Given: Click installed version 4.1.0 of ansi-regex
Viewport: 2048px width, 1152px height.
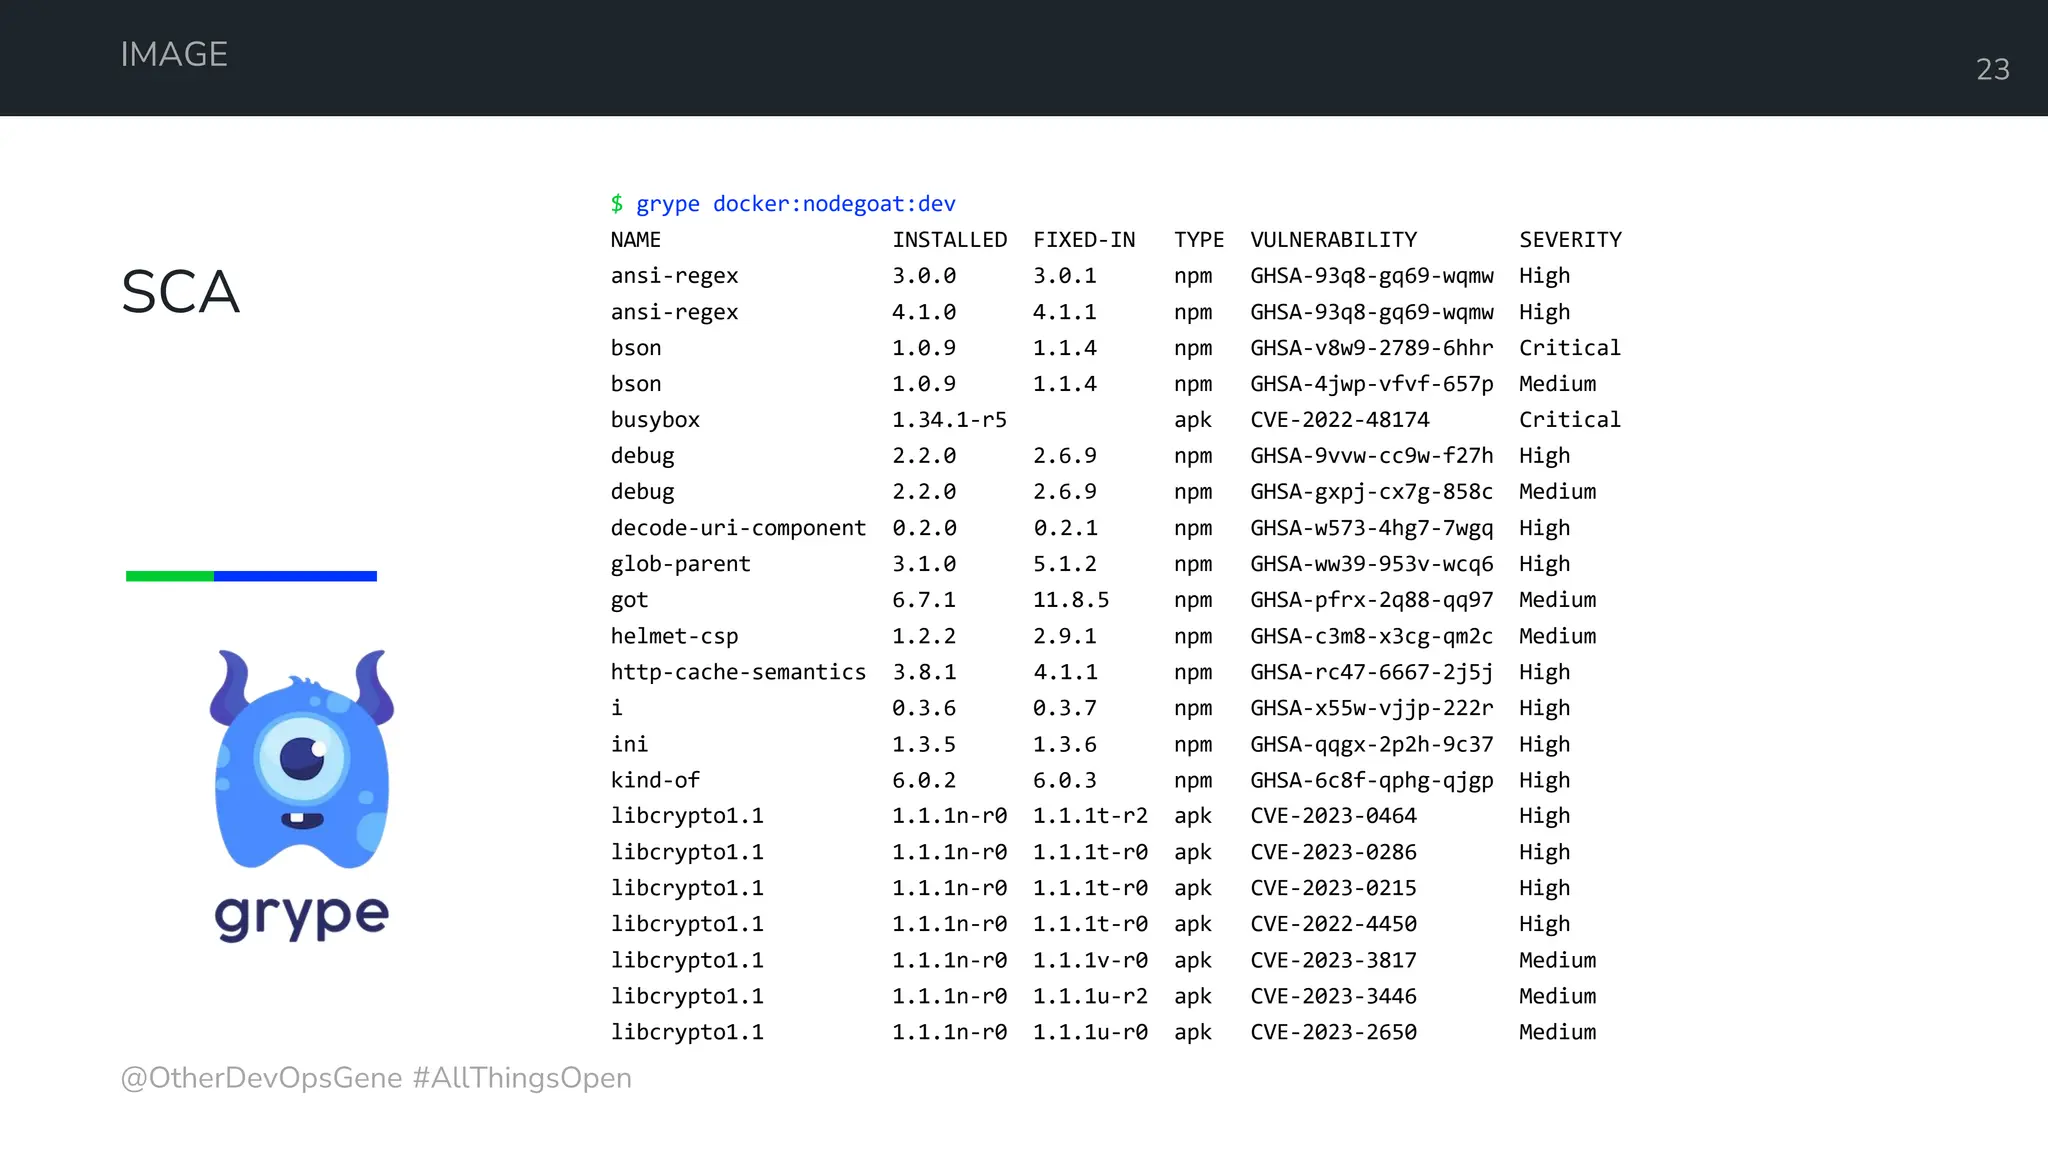Looking at the screenshot, I should click(x=924, y=312).
